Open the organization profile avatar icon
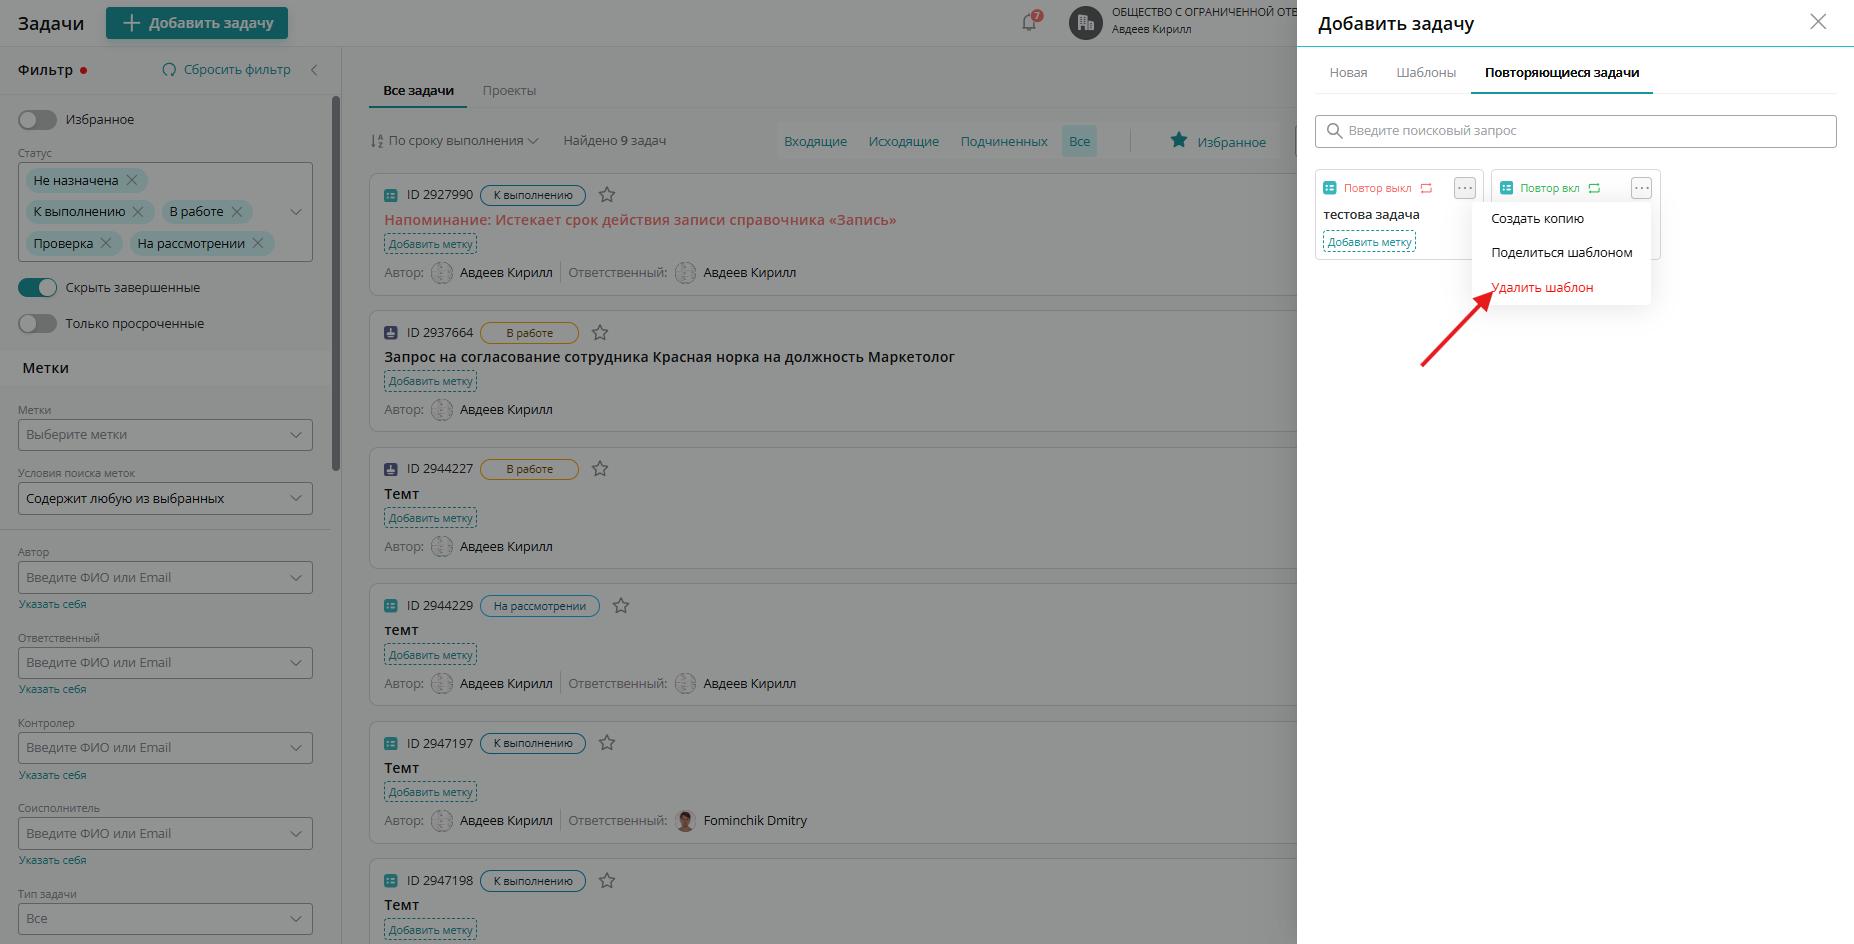Screen dimensions: 1854x944 click(1085, 22)
